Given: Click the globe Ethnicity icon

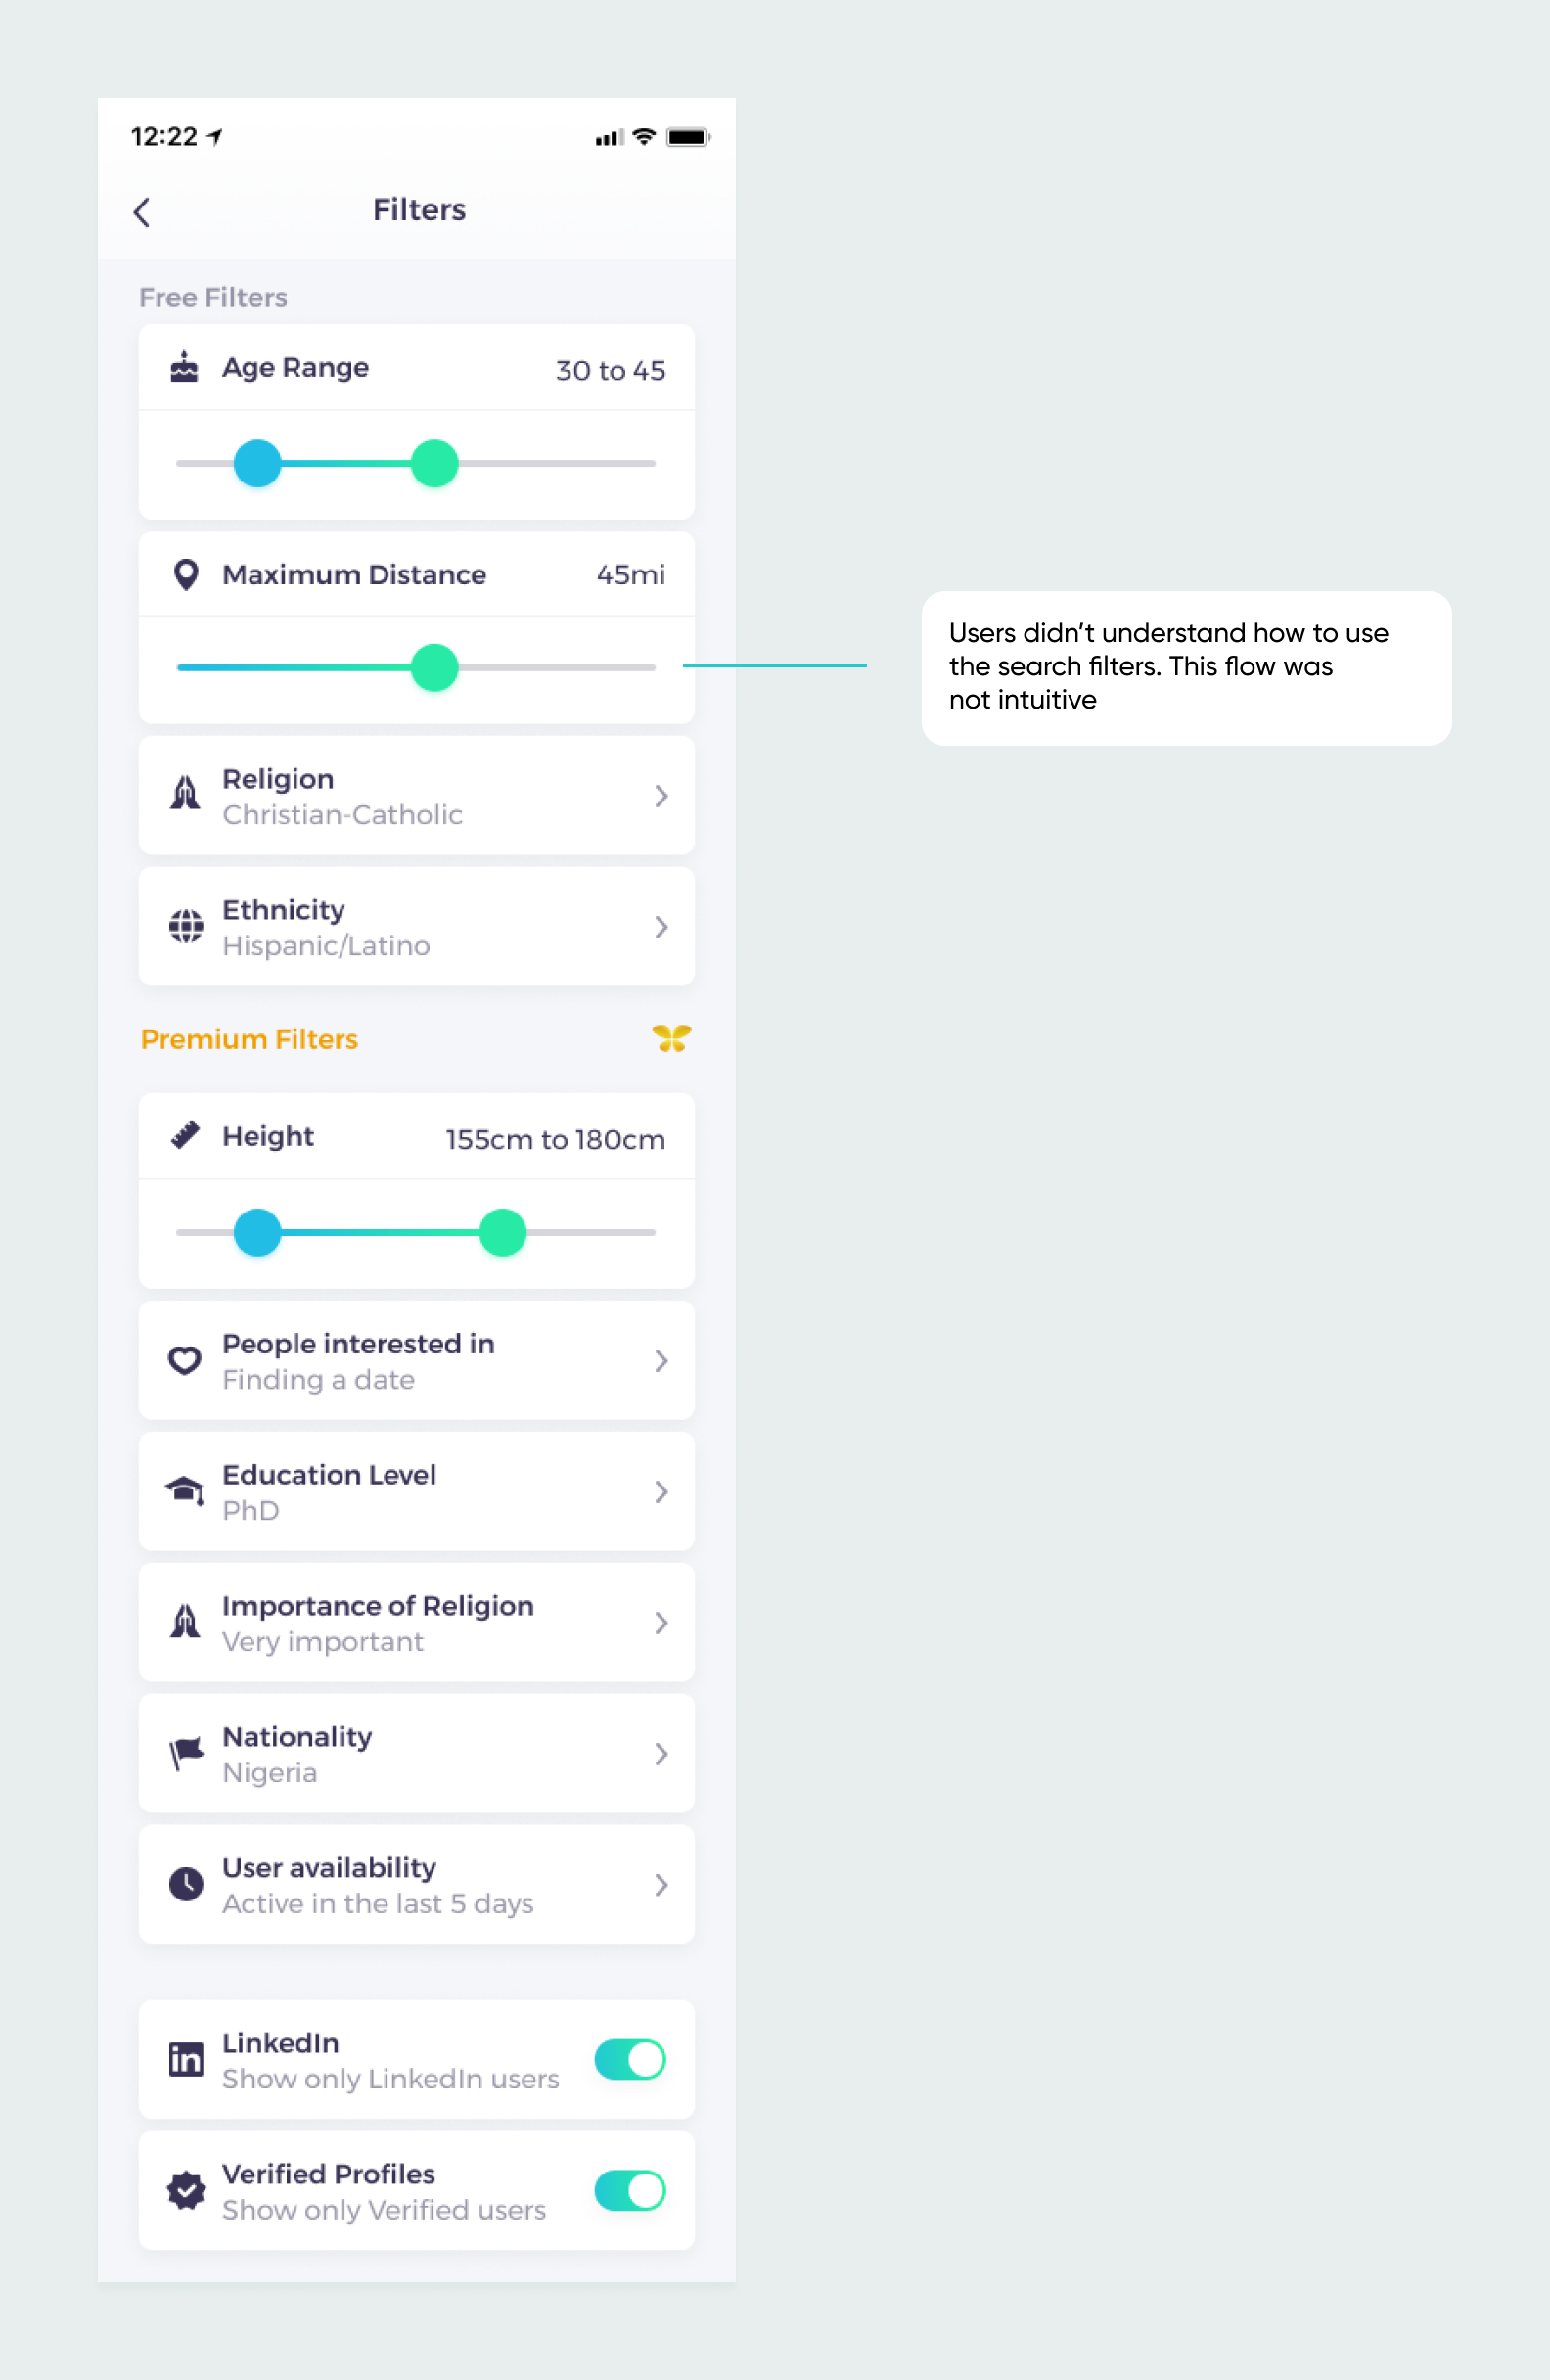Looking at the screenshot, I should pos(186,926).
